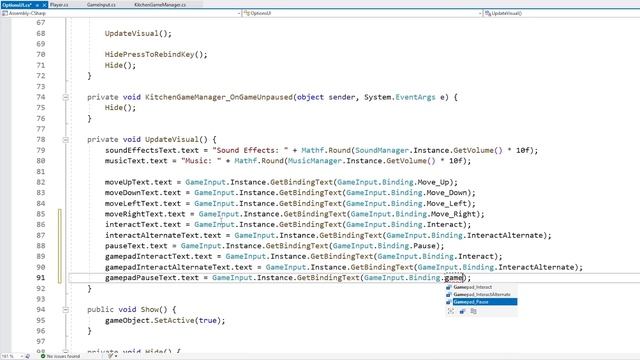Click the enum icon beside Gamepad_InteractAlternate
The image size is (640, 360).
(449, 294)
